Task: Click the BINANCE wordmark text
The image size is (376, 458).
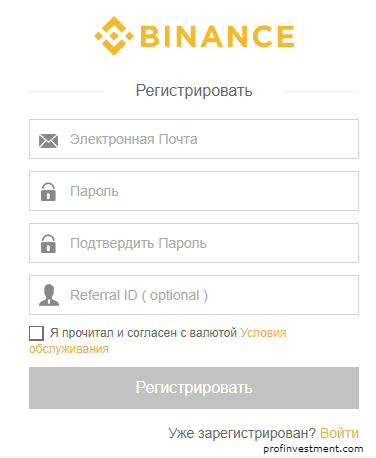Action: (217, 36)
